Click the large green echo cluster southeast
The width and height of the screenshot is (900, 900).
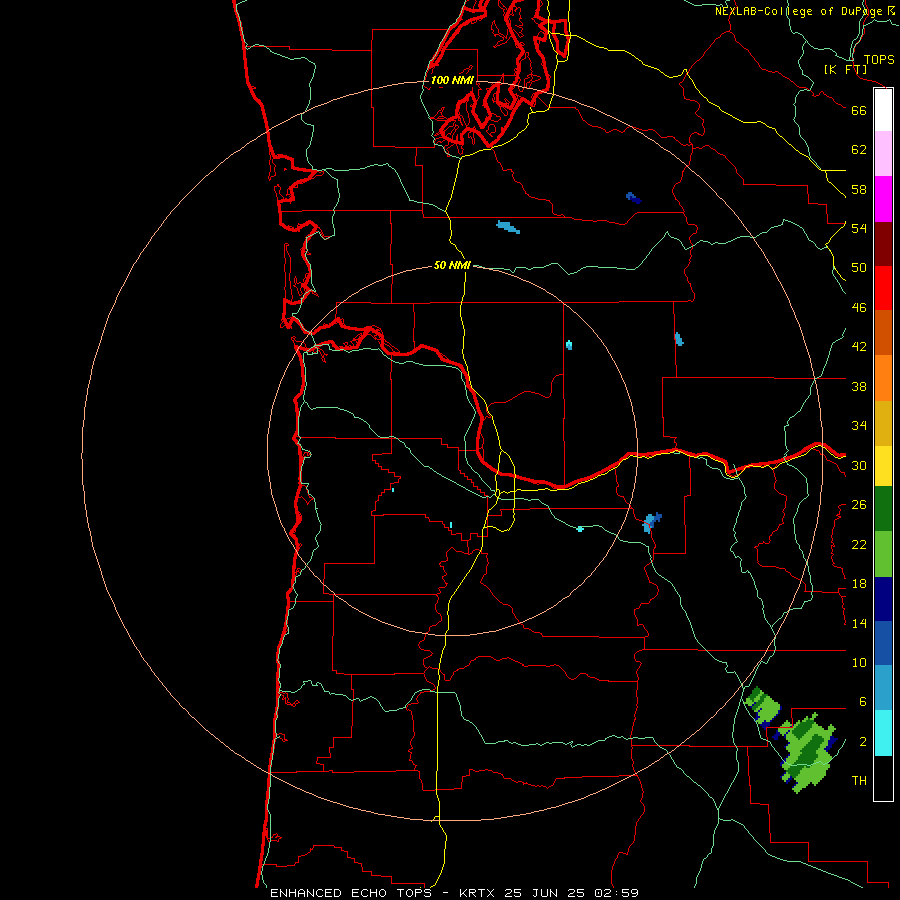(807, 753)
